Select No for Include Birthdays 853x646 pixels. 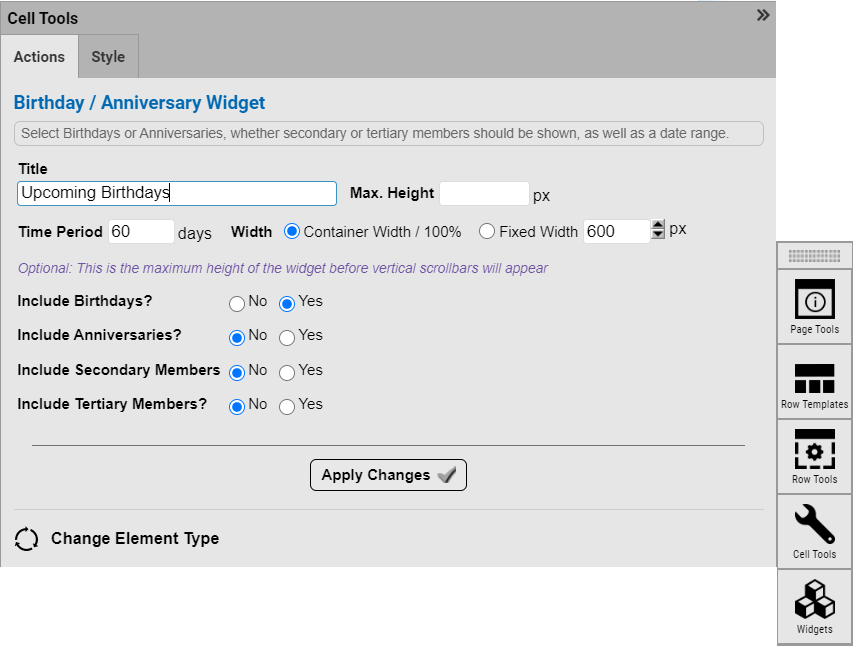tap(237, 303)
